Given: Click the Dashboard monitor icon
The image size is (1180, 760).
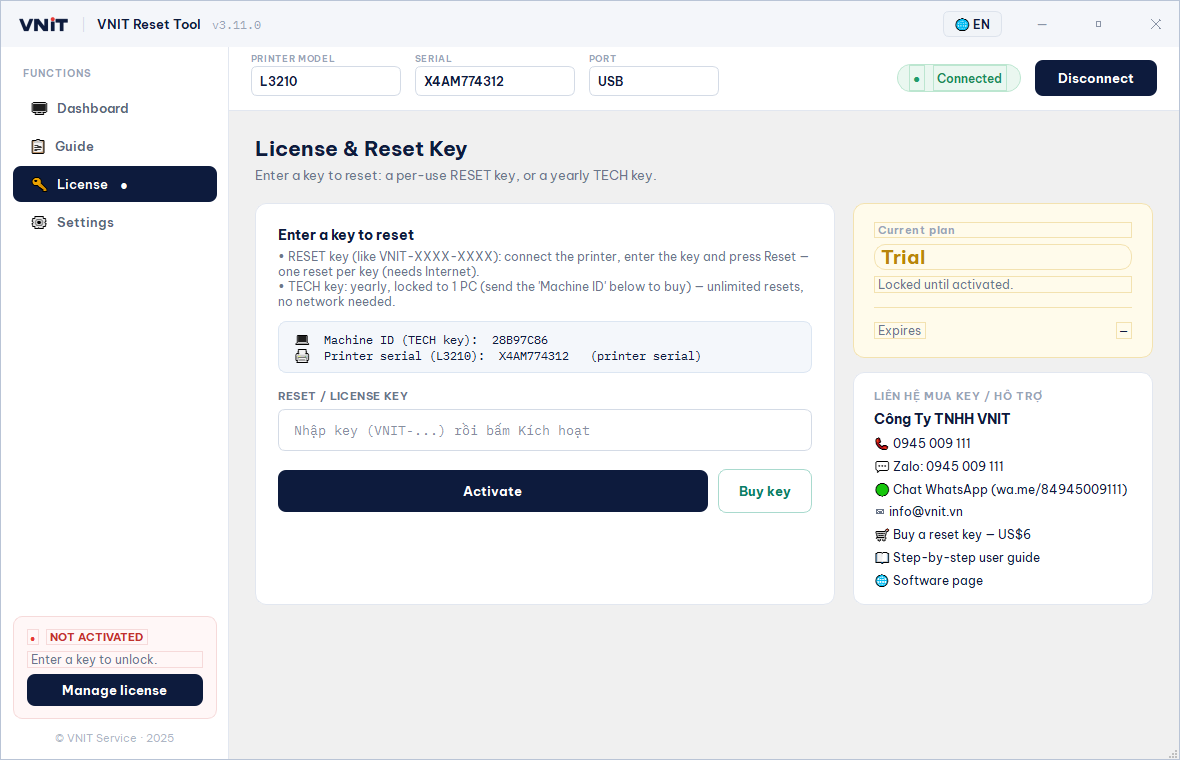Looking at the screenshot, I should pos(39,108).
